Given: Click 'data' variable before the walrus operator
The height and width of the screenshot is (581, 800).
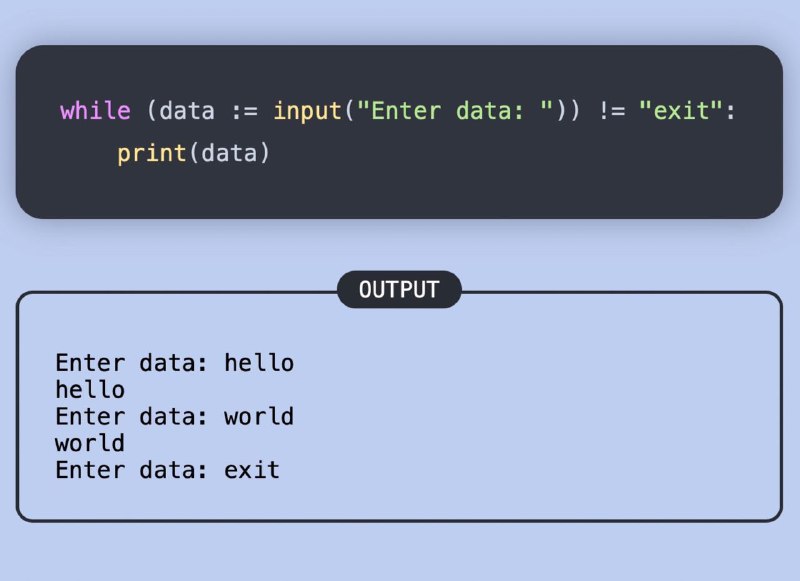Looking at the screenshot, I should 187,111.
